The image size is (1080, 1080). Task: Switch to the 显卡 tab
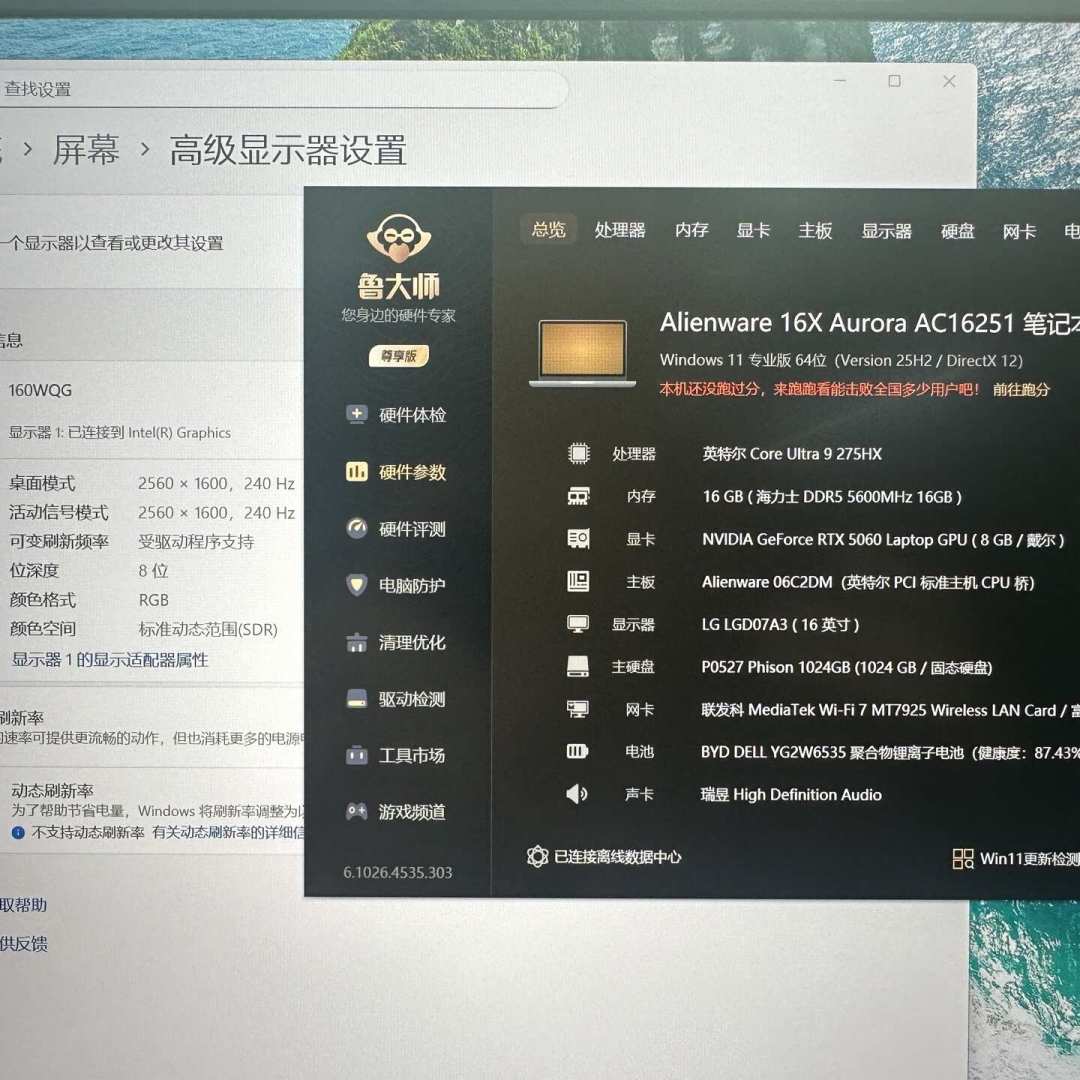pyautogui.click(x=753, y=230)
